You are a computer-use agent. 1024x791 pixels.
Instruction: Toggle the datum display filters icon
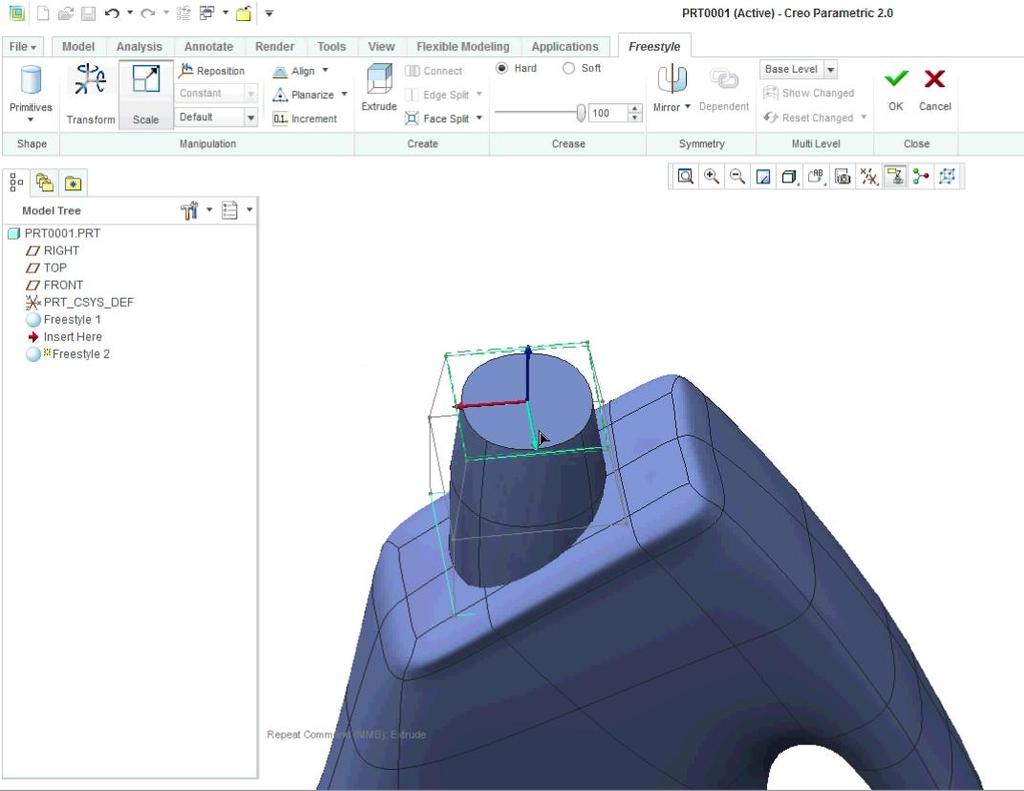869,176
